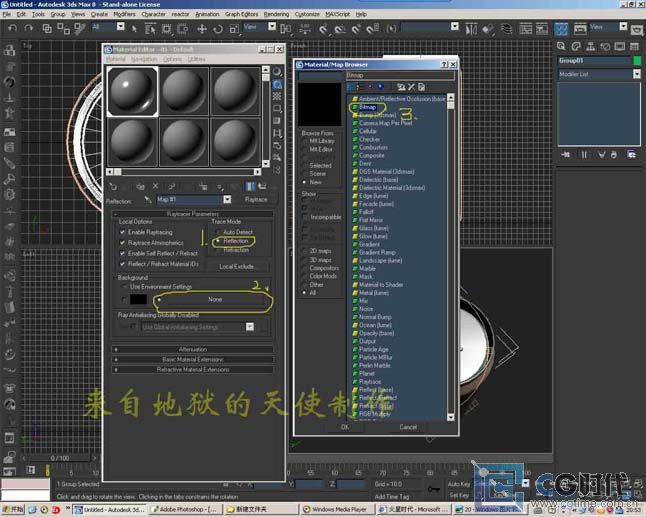The height and width of the screenshot is (517, 646).
Task: Click Reset Map/Mtl X icon in Material Editor
Action: click(x=156, y=186)
